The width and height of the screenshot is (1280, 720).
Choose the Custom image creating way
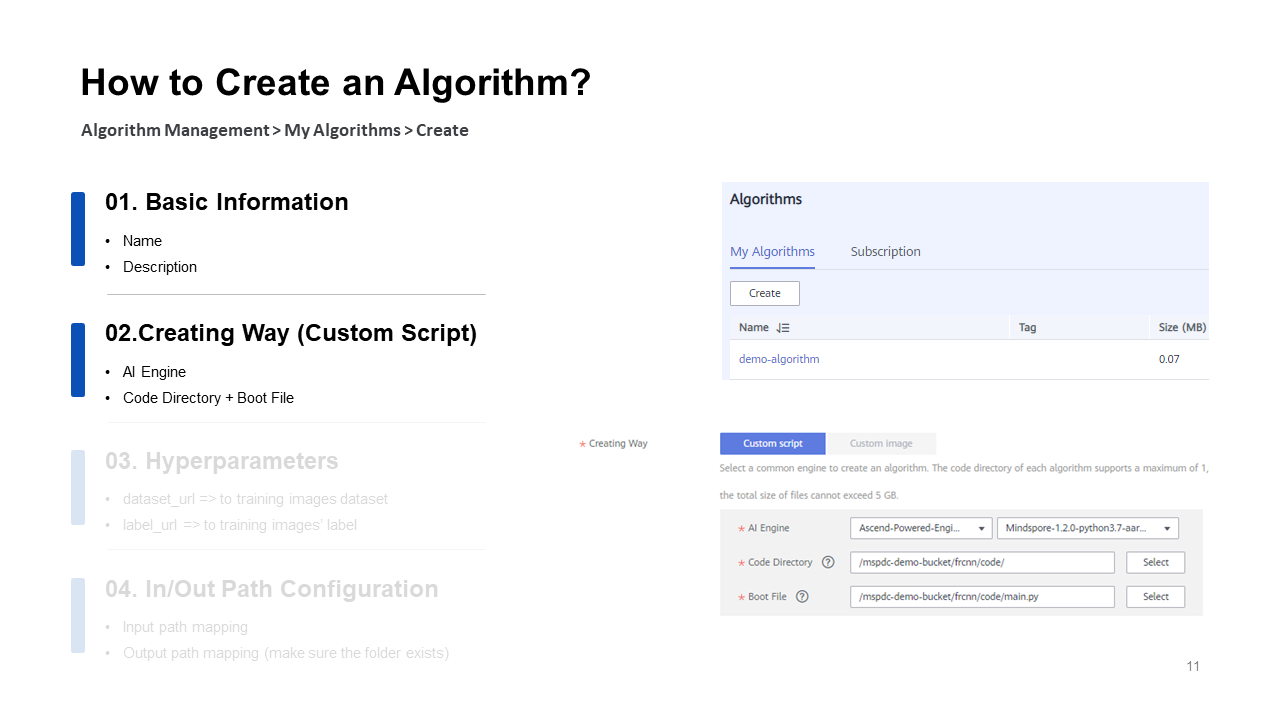[881, 444]
